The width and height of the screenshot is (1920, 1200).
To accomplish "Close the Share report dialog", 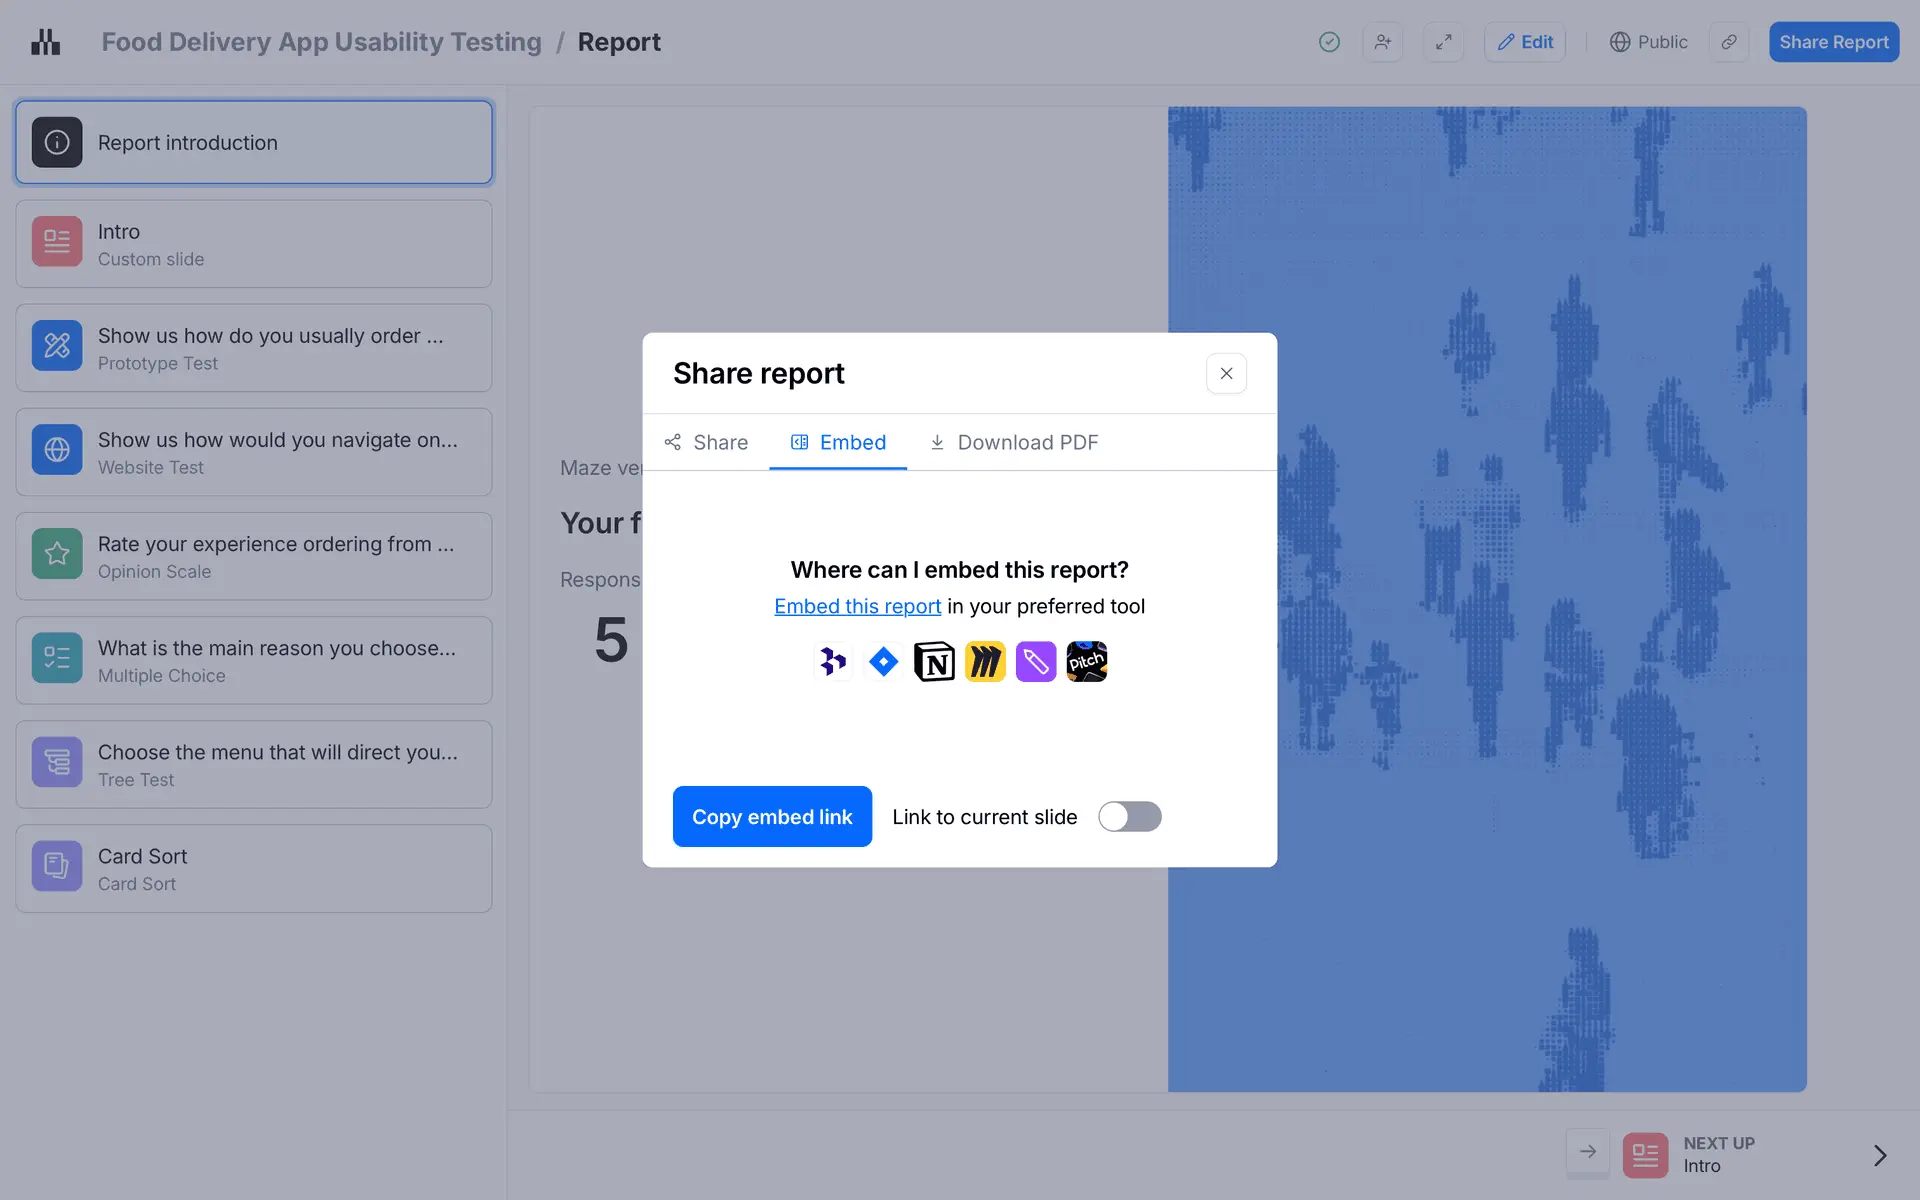I will pos(1226,373).
